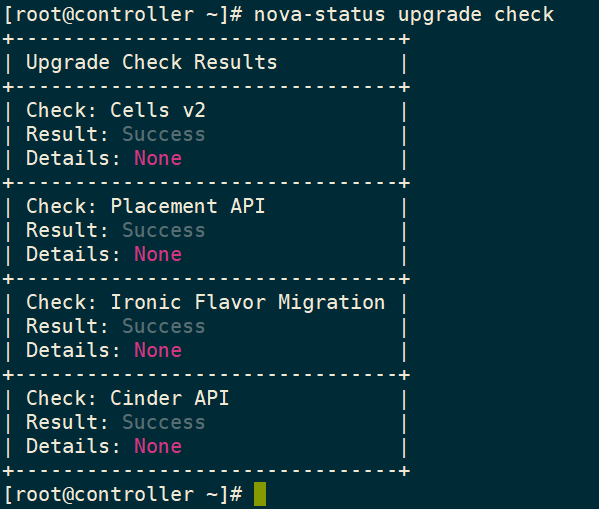The width and height of the screenshot is (599, 509).
Task: Click the Check: Cells v2 line
Action: [116, 110]
